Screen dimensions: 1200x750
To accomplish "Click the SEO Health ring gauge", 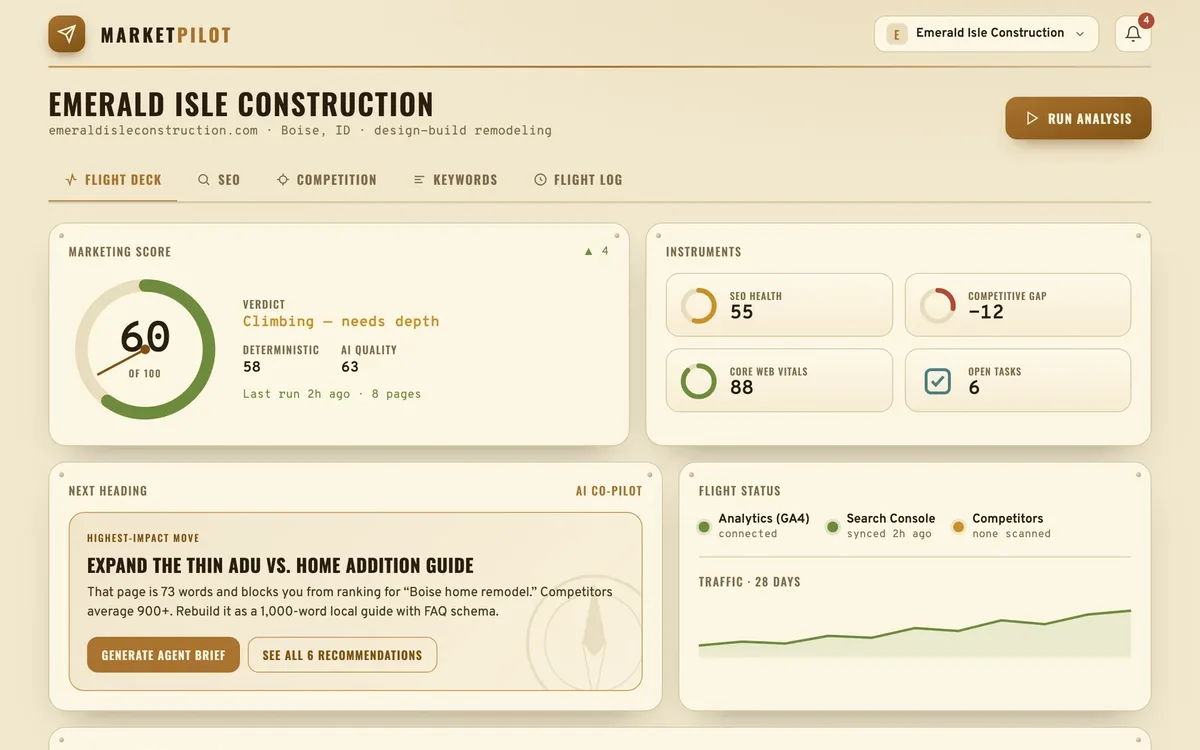I will click(x=698, y=305).
